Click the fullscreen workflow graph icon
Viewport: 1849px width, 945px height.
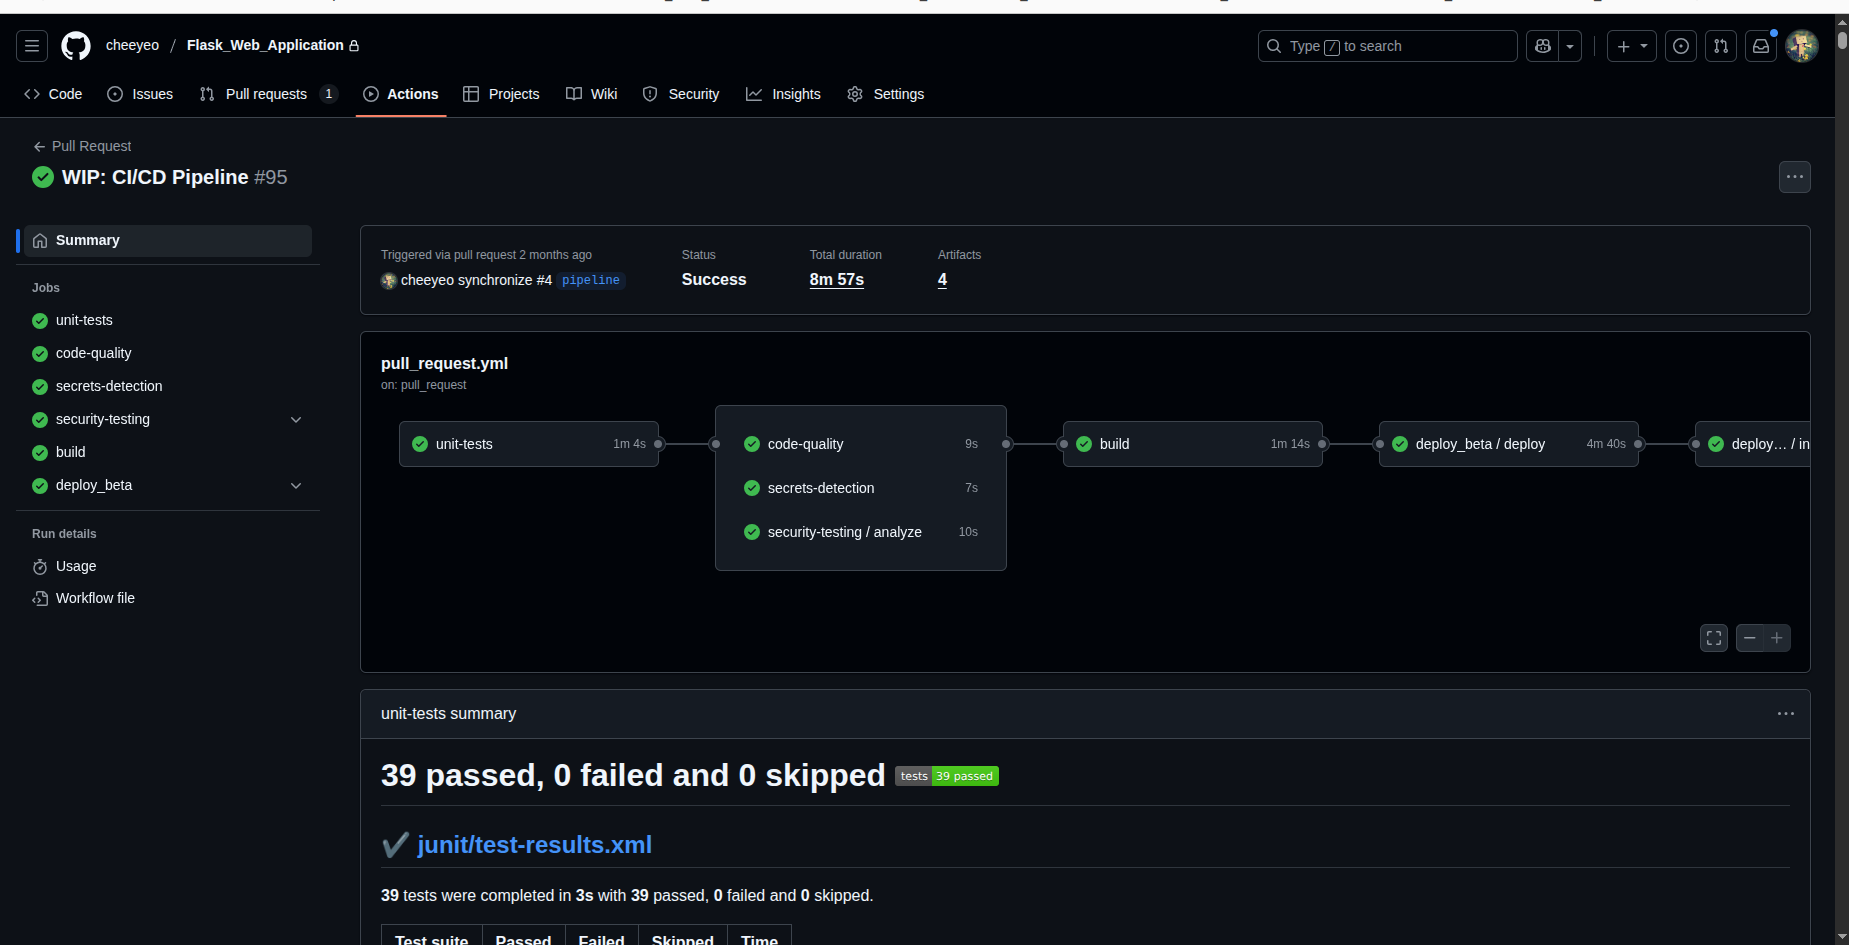1714,638
